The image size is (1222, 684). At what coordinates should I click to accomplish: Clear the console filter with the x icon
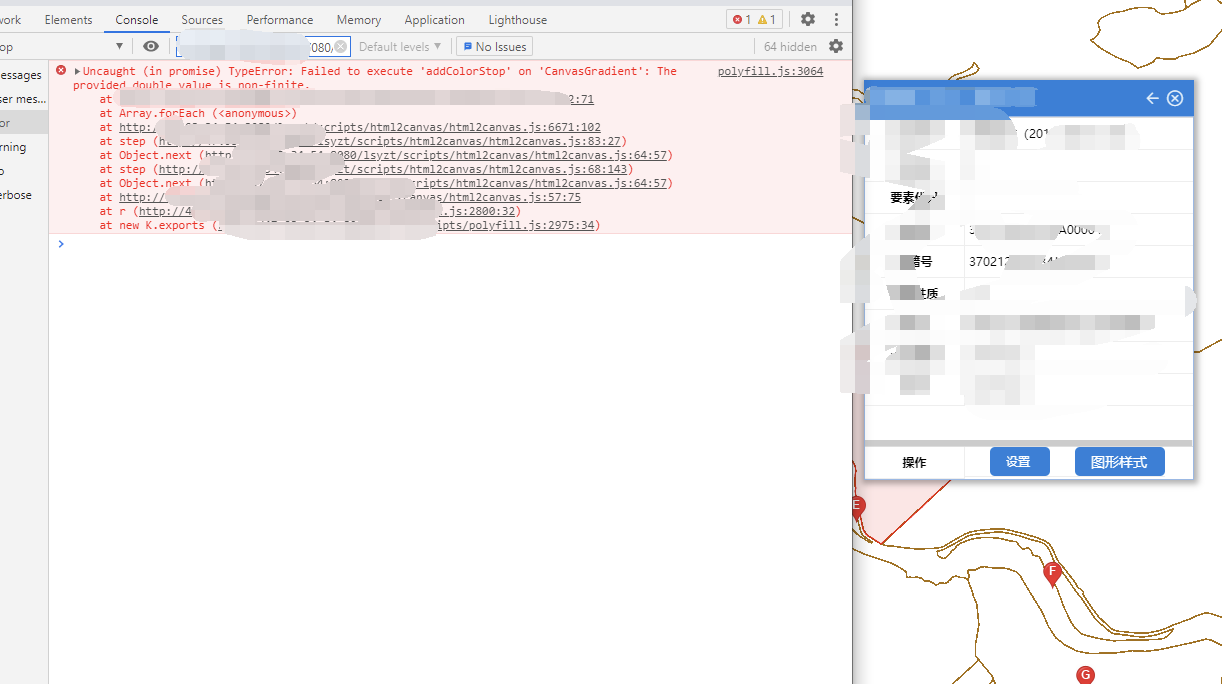[340, 46]
